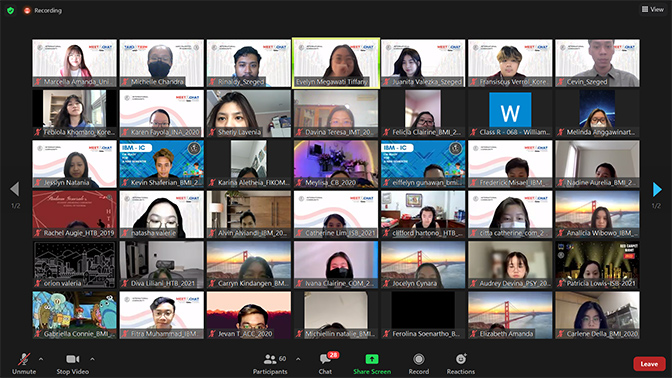Image resolution: width=672 pixels, height=378 pixels.
Task: Select Ivana Clairine_COM video tile
Action: (336, 265)
